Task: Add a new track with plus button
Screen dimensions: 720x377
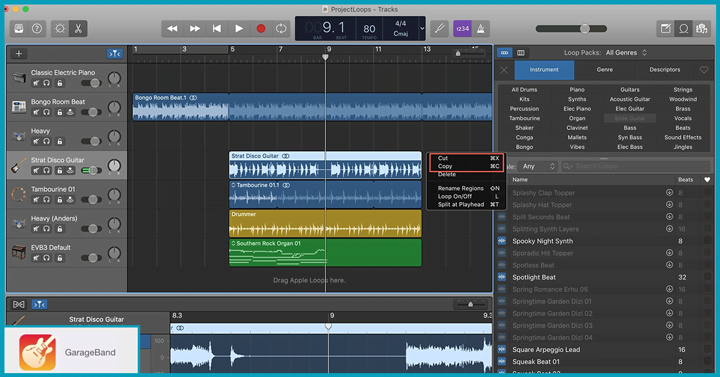Action: coord(19,54)
